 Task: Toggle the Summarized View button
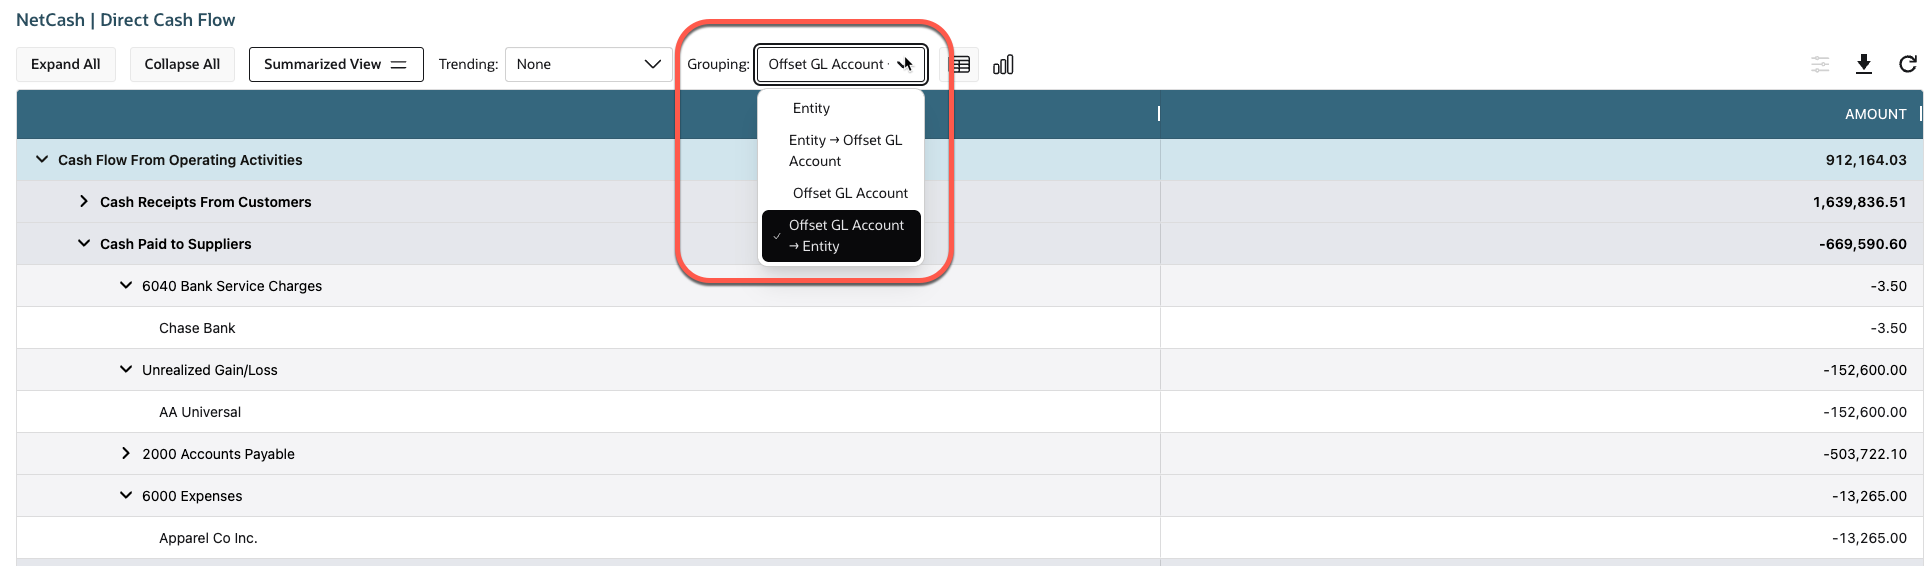336,65
